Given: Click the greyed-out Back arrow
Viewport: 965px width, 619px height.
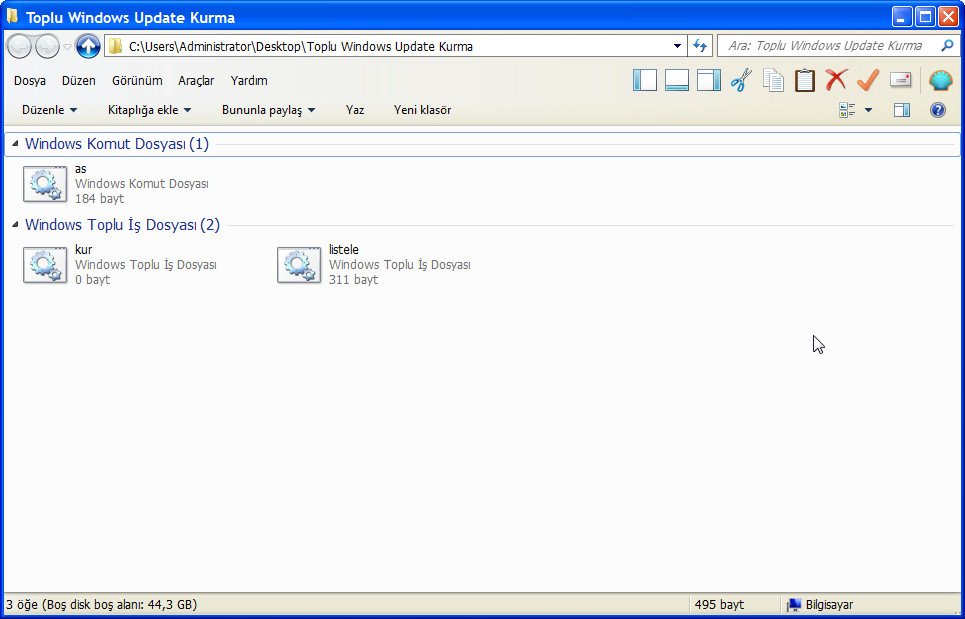Looking at the screenshot, I should coord(19,46).
